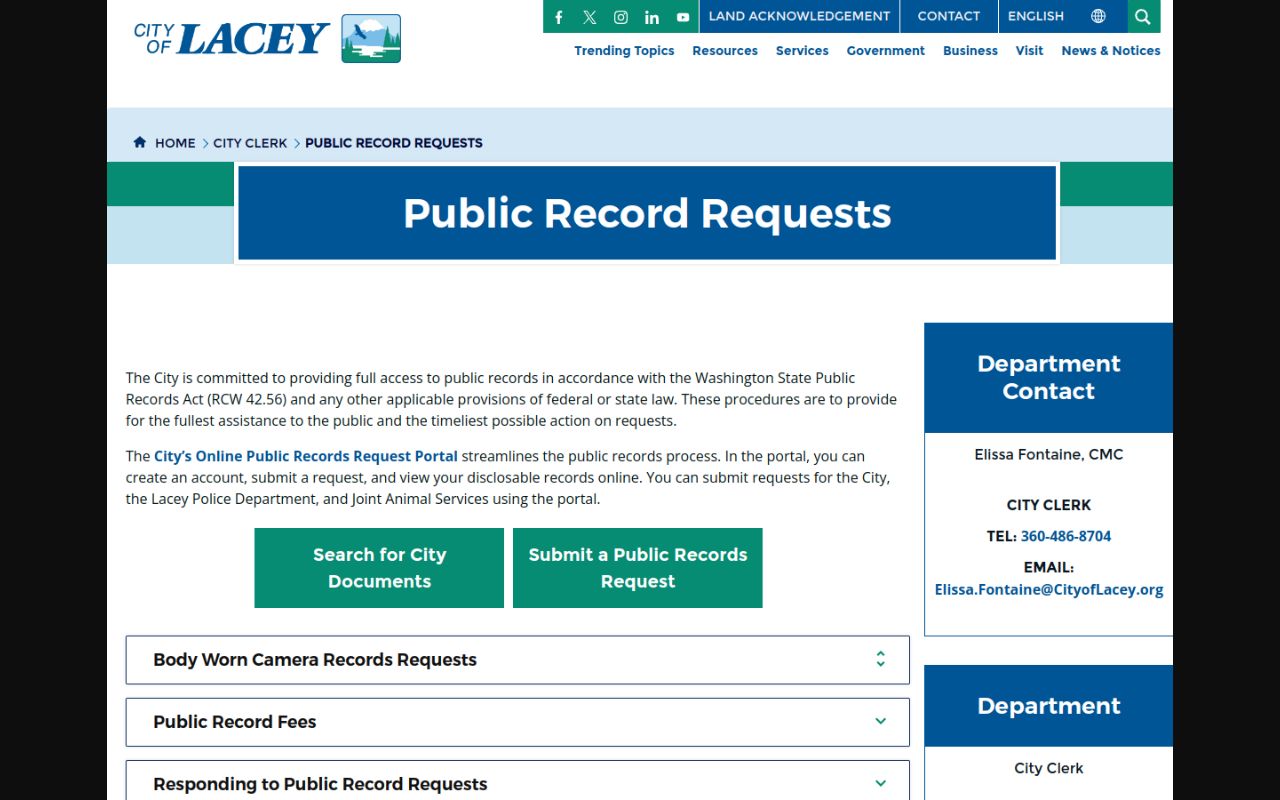Screen dimensions: 1280x800
Task: Click the Public Record Requests page title
Action: click(647, 213)
